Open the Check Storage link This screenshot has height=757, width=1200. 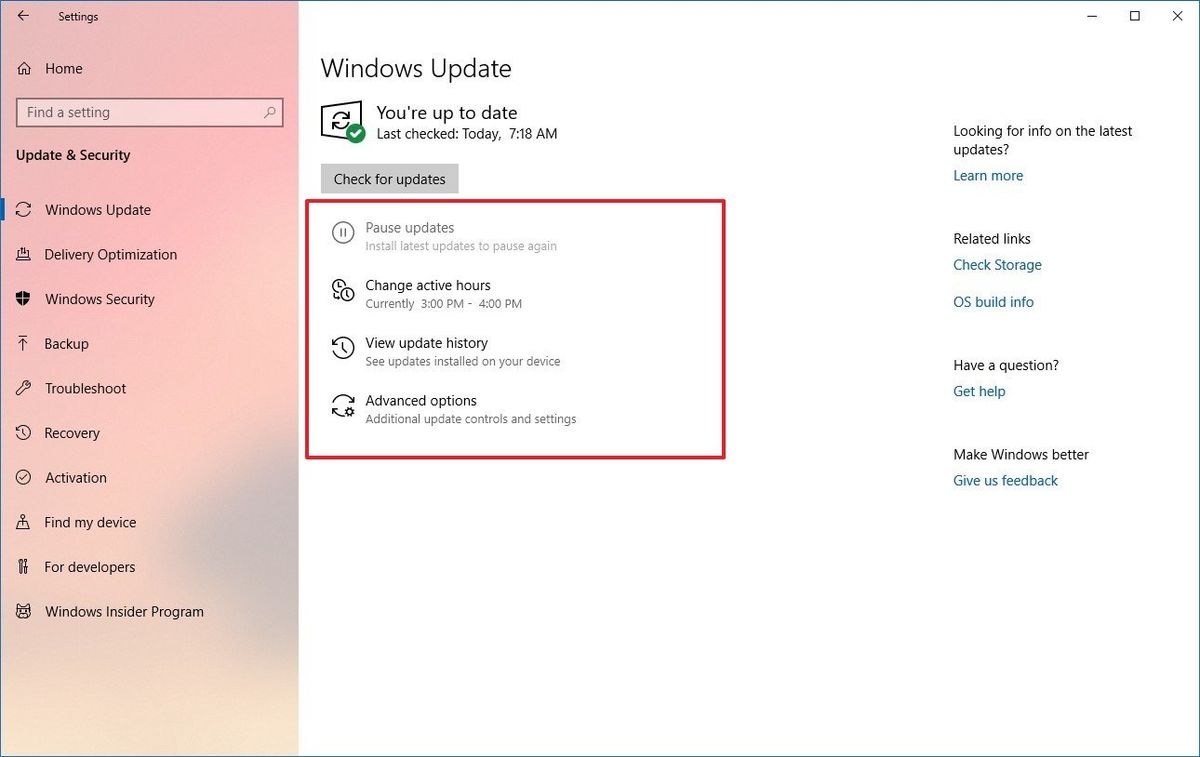click(x=997, y=265)
